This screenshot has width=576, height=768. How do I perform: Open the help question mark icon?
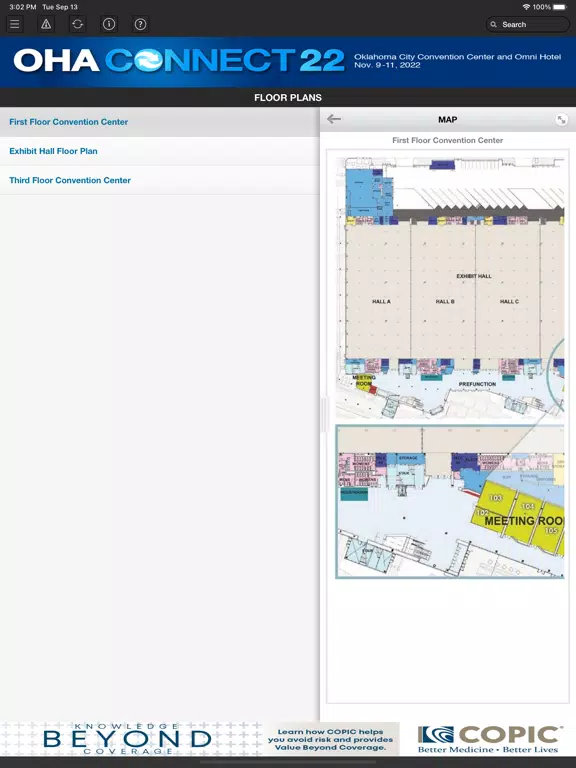(140, 24)
